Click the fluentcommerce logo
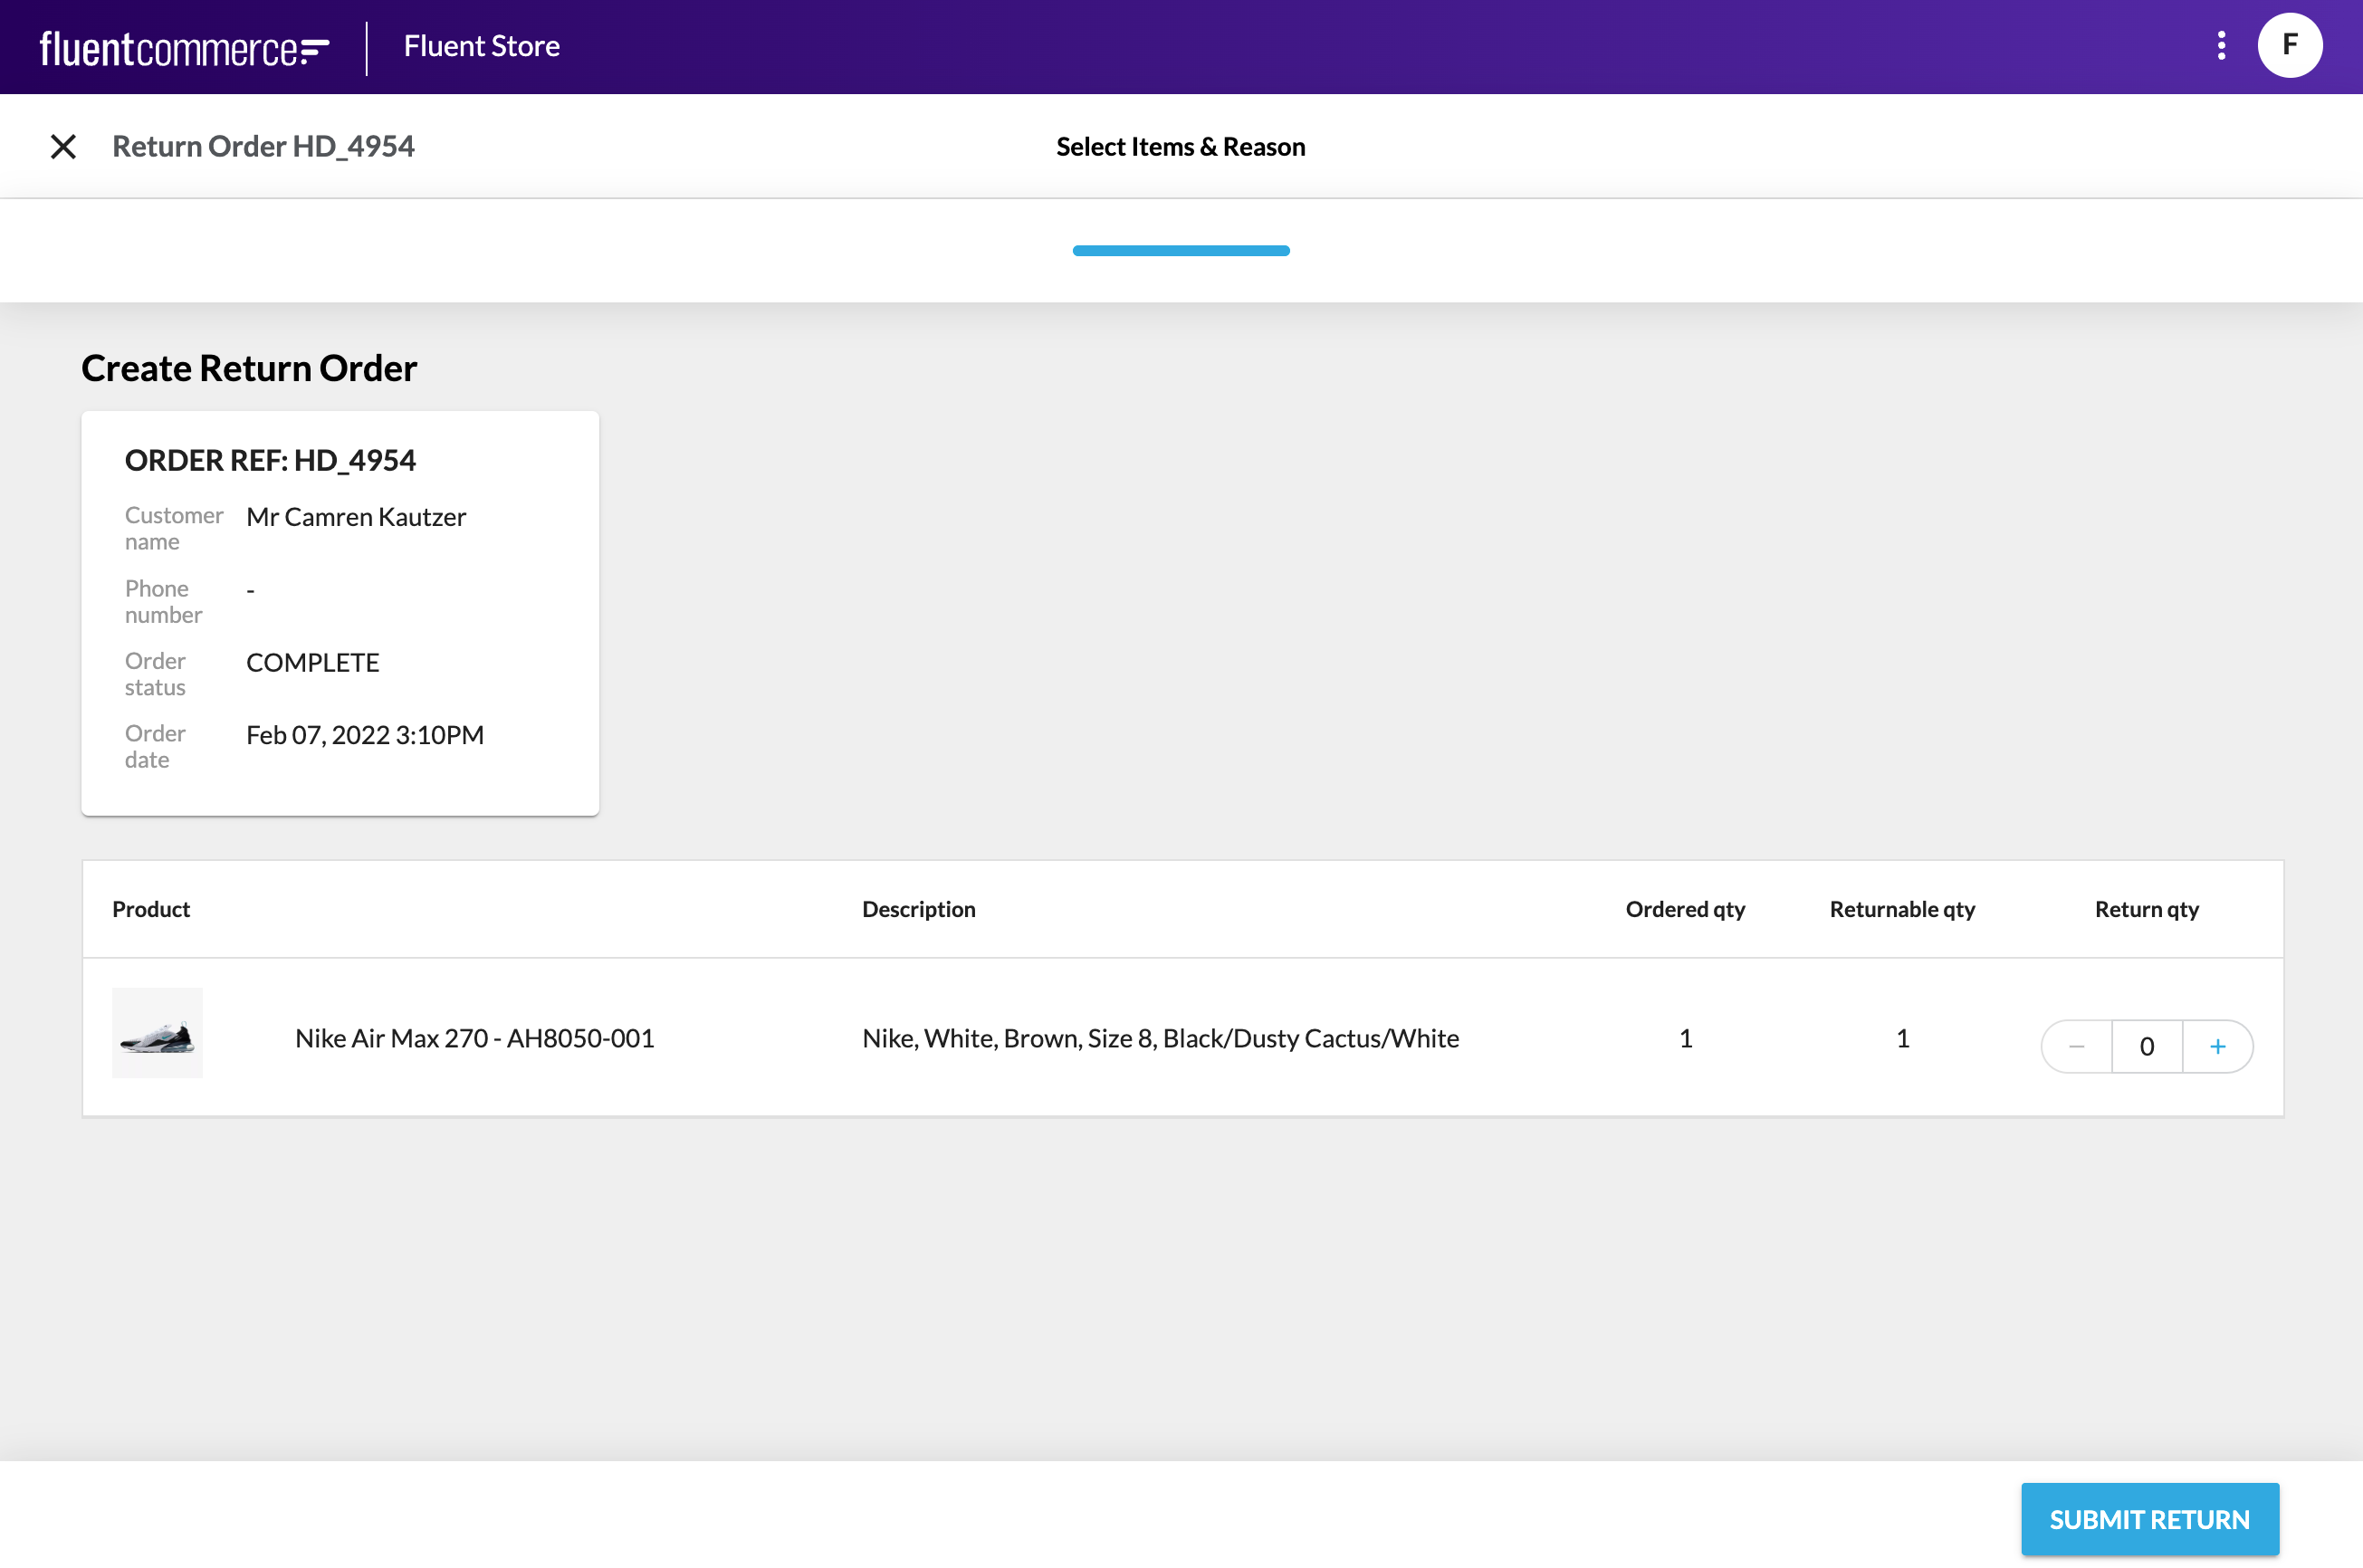Viewport: 2363px width, 1568px height. (x=184, y=48)
